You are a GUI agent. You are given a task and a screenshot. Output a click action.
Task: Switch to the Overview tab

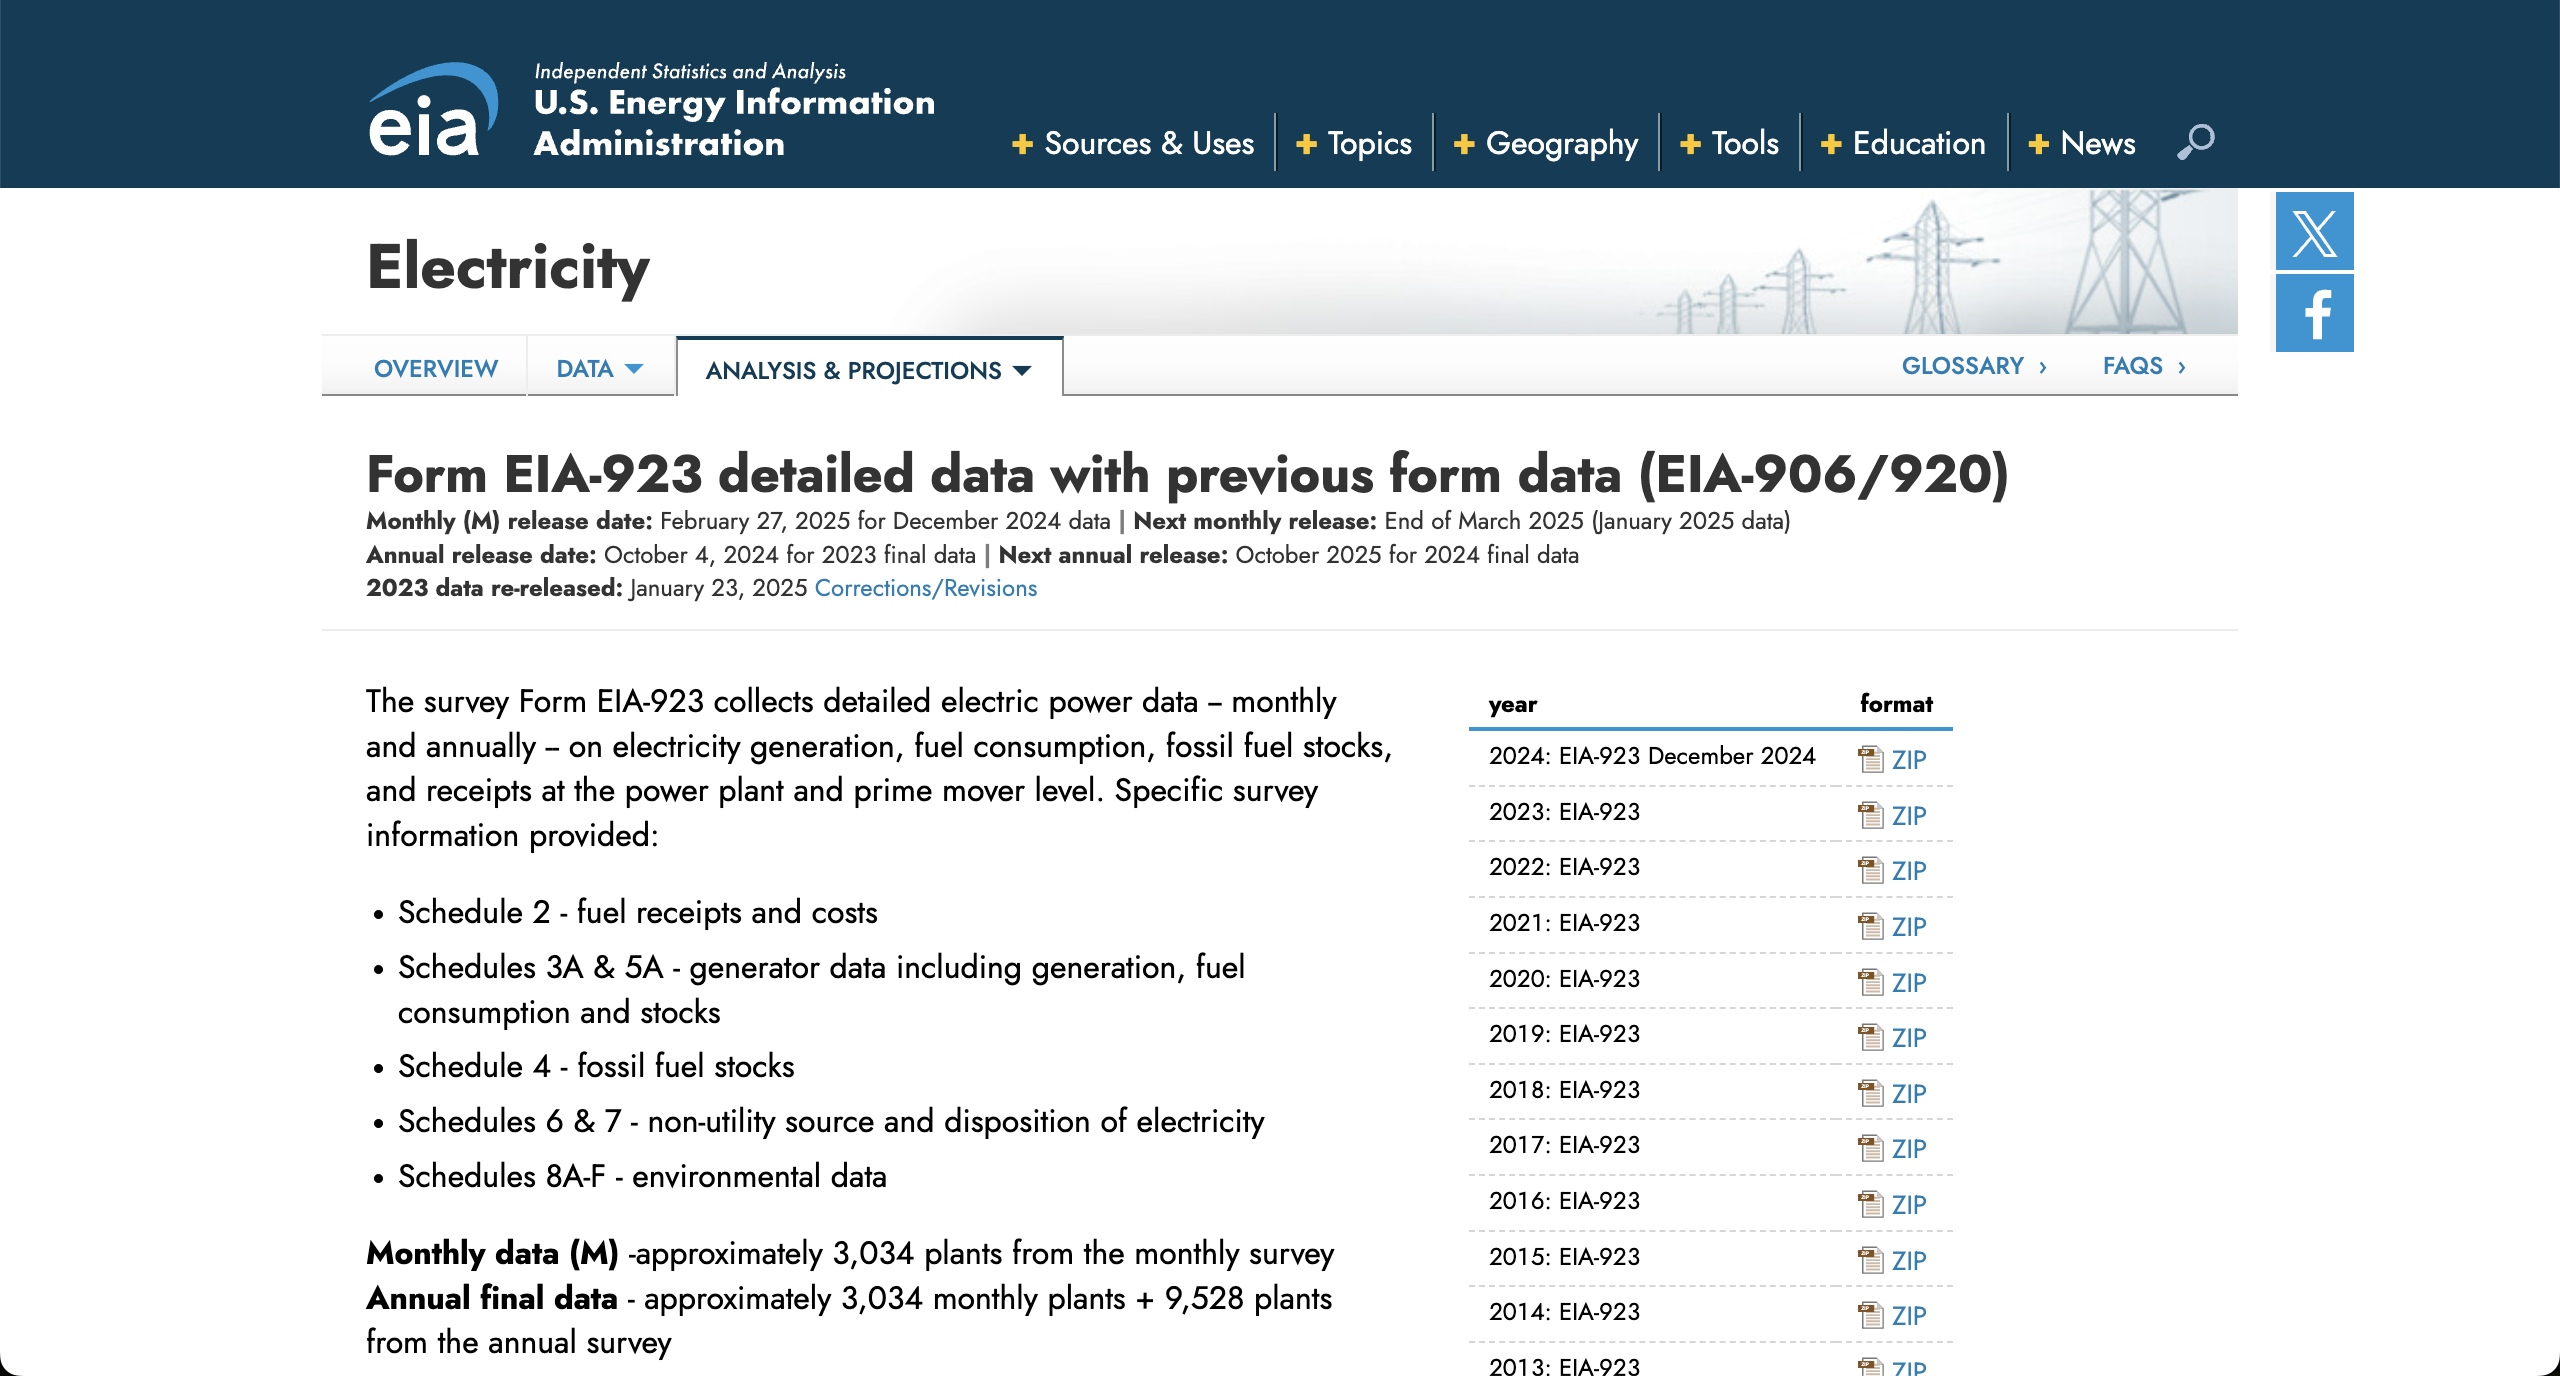point(436,368)
